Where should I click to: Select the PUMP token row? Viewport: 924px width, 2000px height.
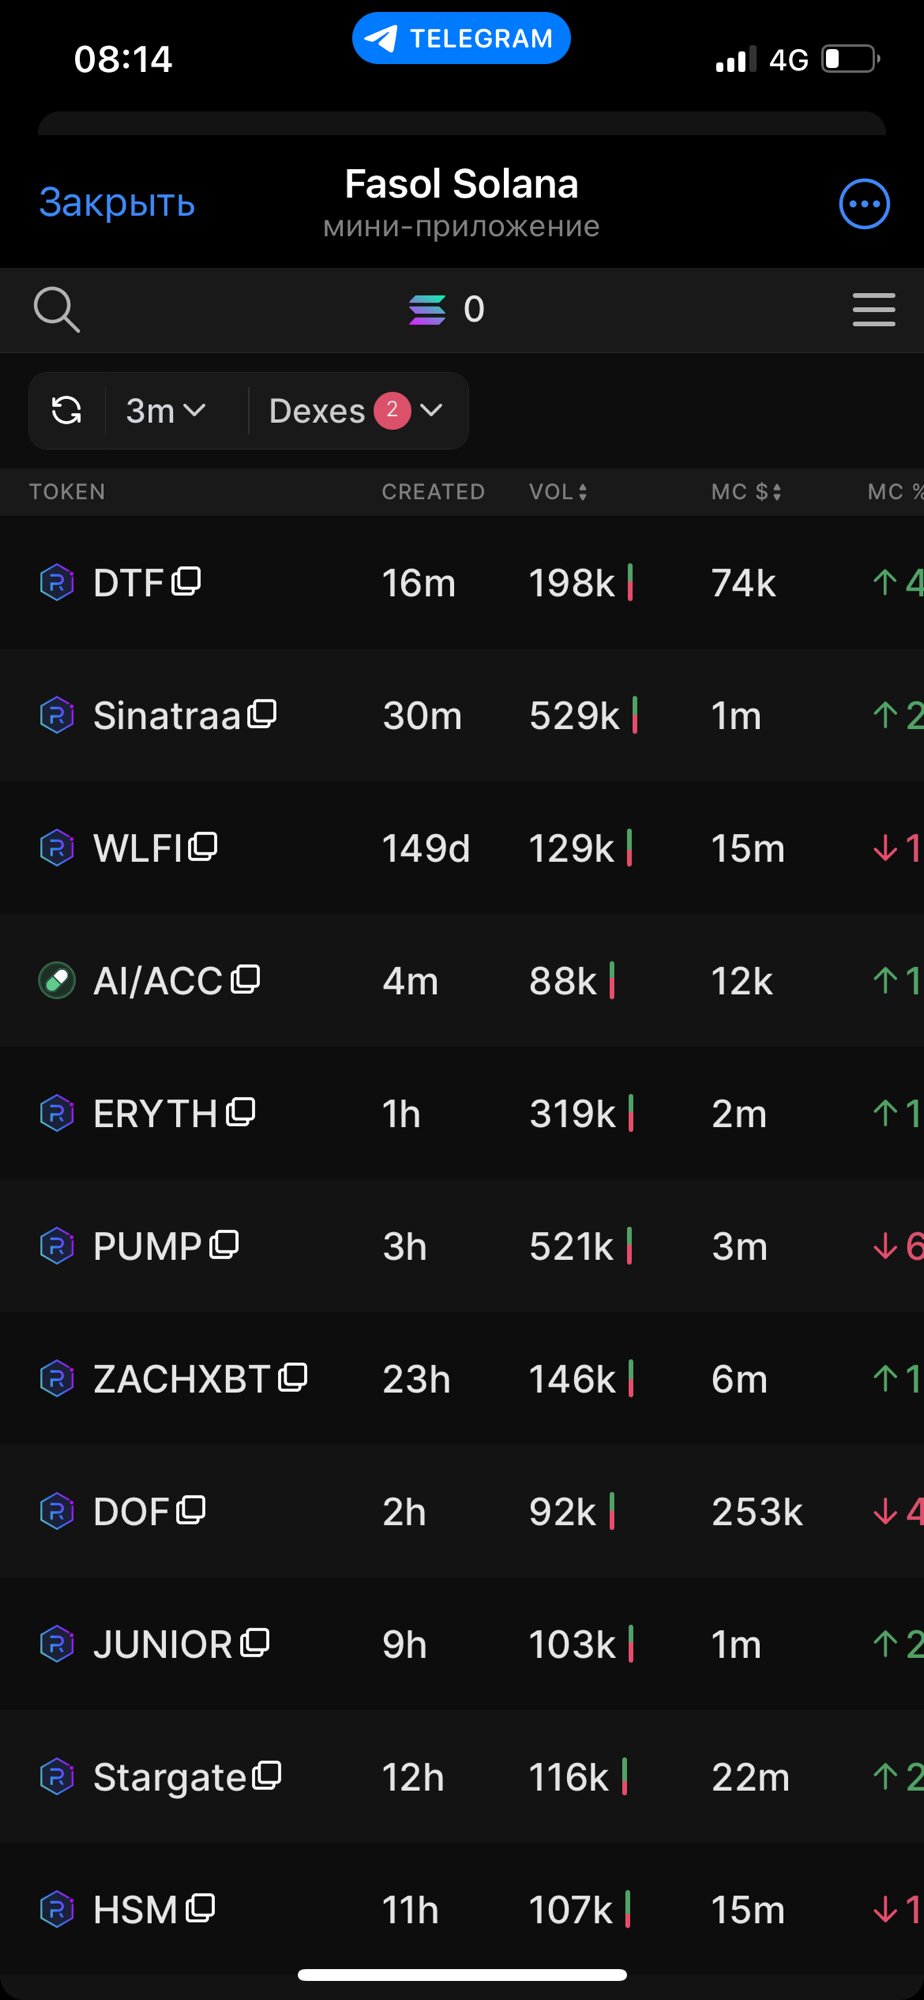(462, 1246)
